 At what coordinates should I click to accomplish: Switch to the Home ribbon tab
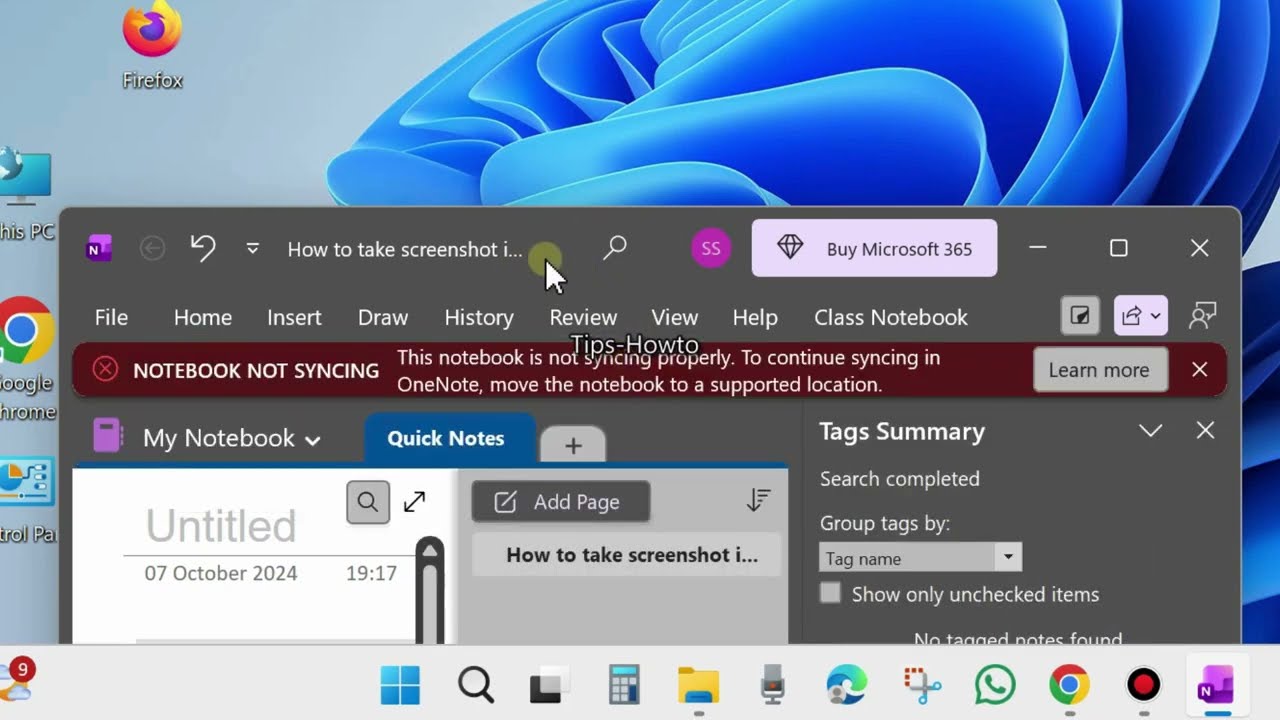coord(202,317)
